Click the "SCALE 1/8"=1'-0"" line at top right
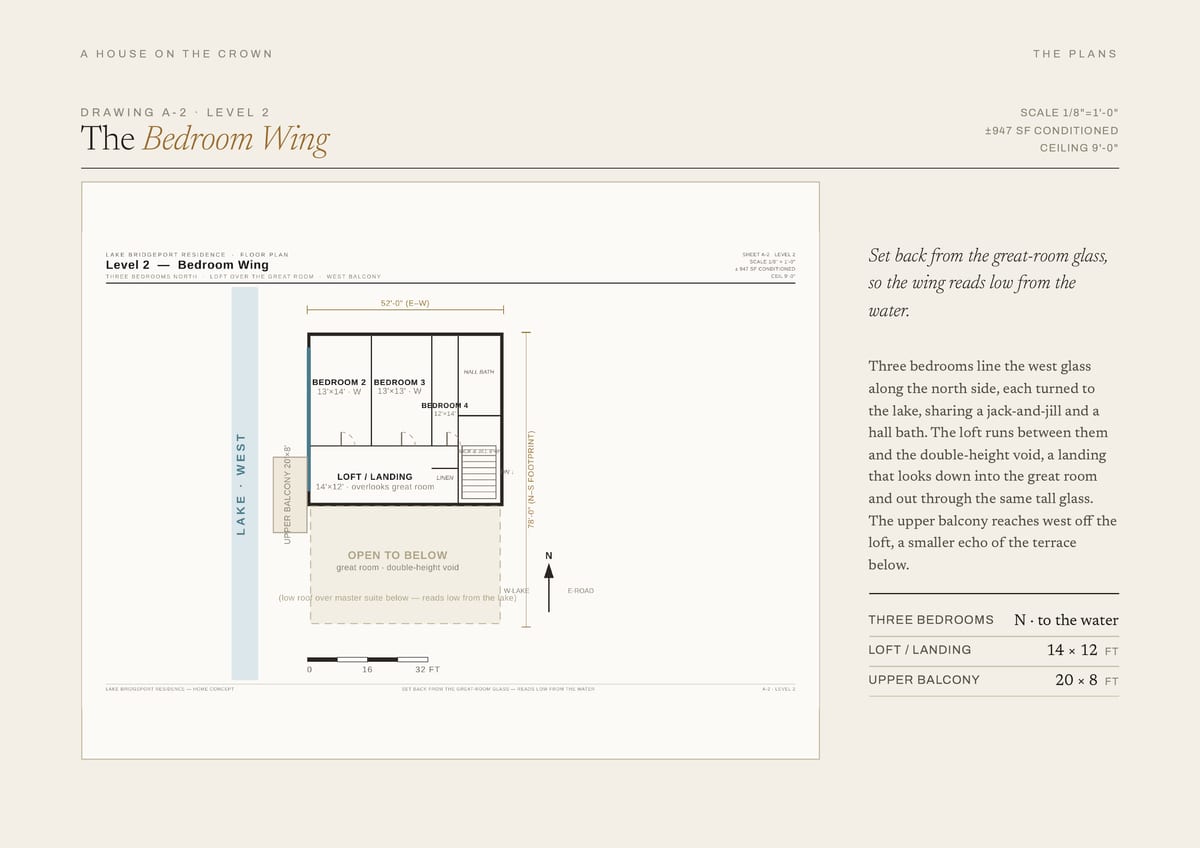The image size is (1200, 848). (x=1069, y=113)
